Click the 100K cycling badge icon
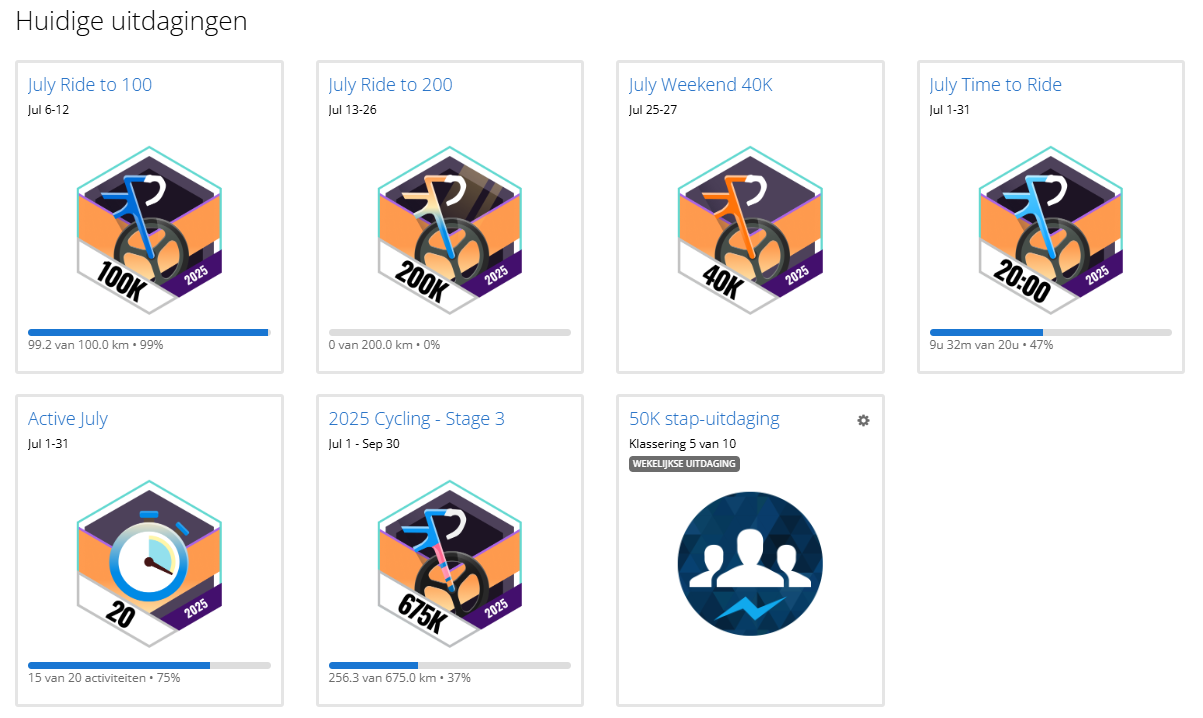 click(x=149, y=230)
